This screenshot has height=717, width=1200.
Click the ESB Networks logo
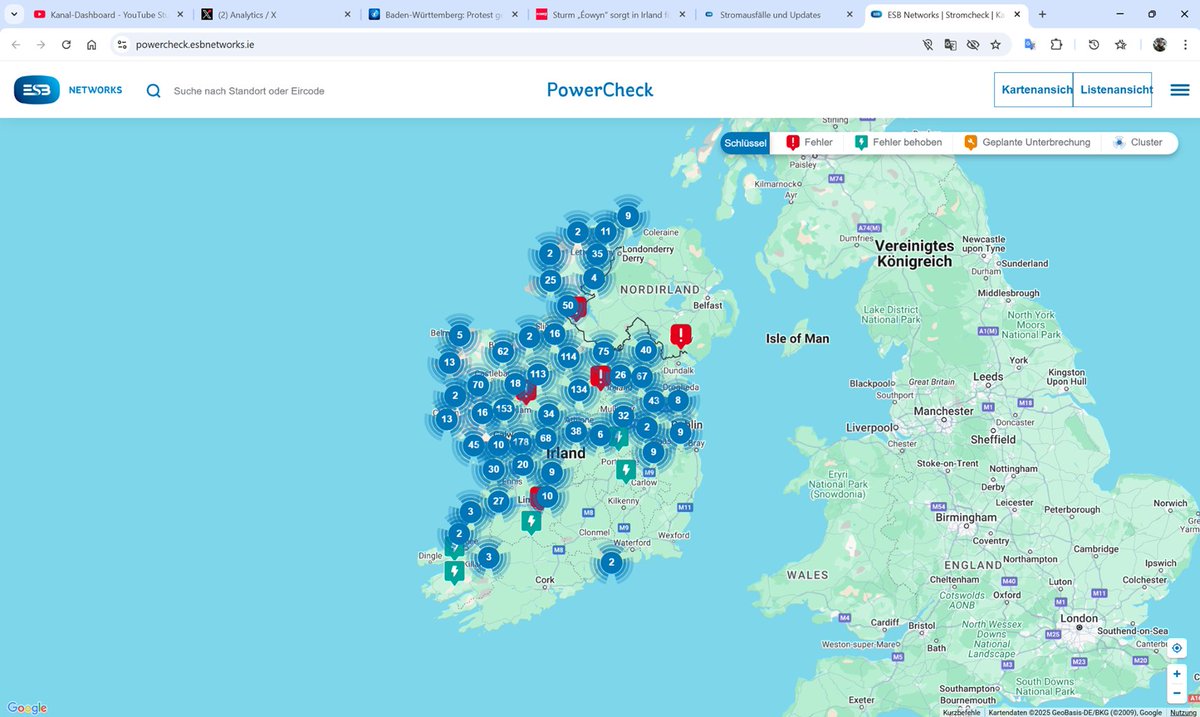(36, 89)
